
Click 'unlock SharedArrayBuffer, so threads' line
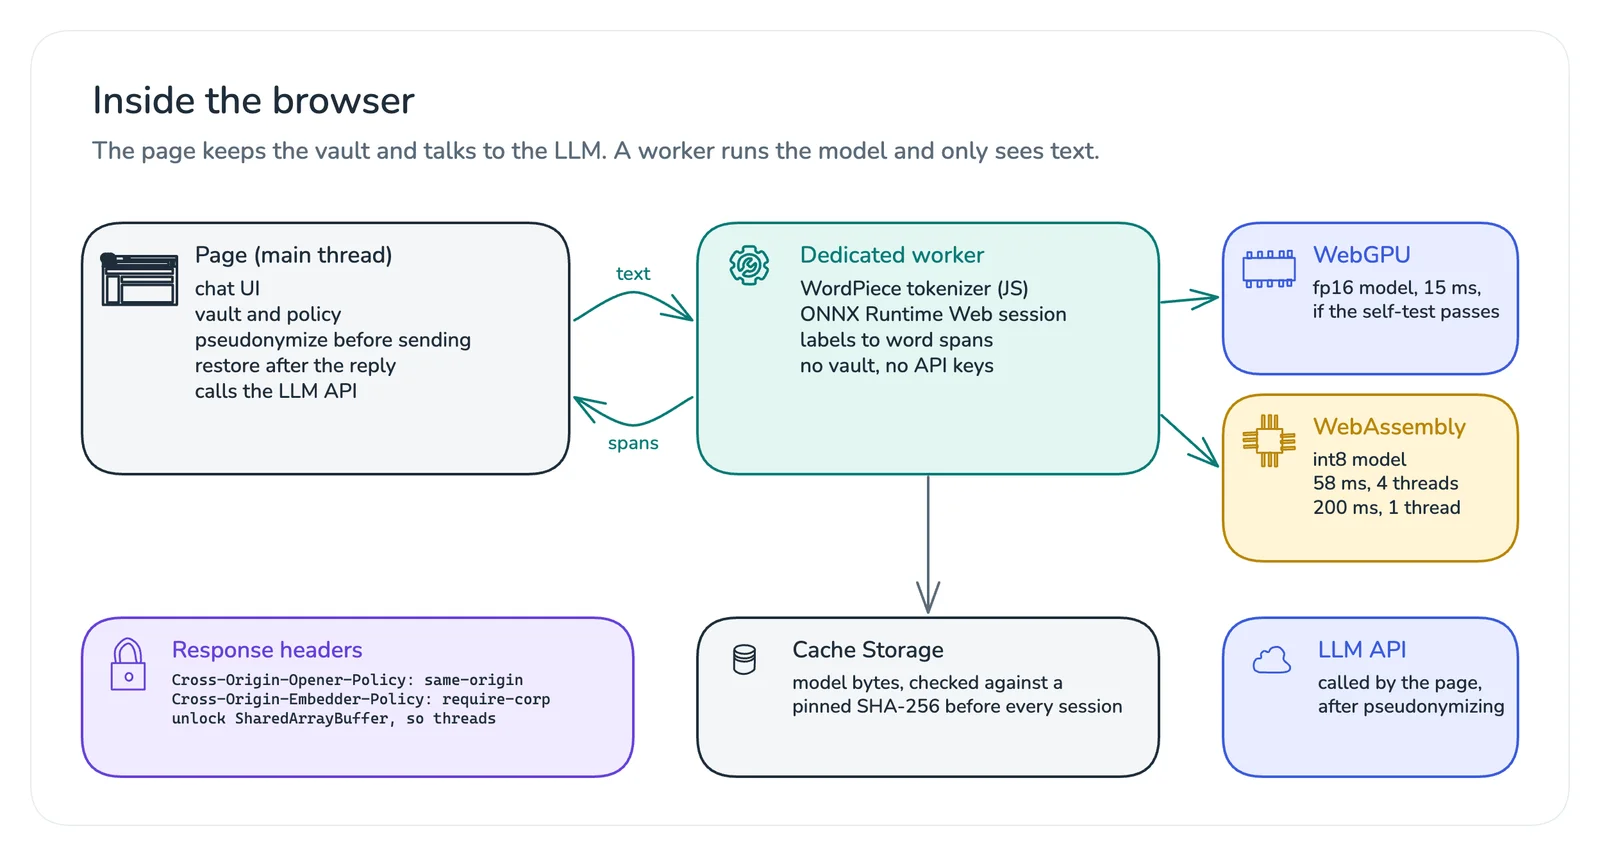pyautogui.click(x=333, y=718)
